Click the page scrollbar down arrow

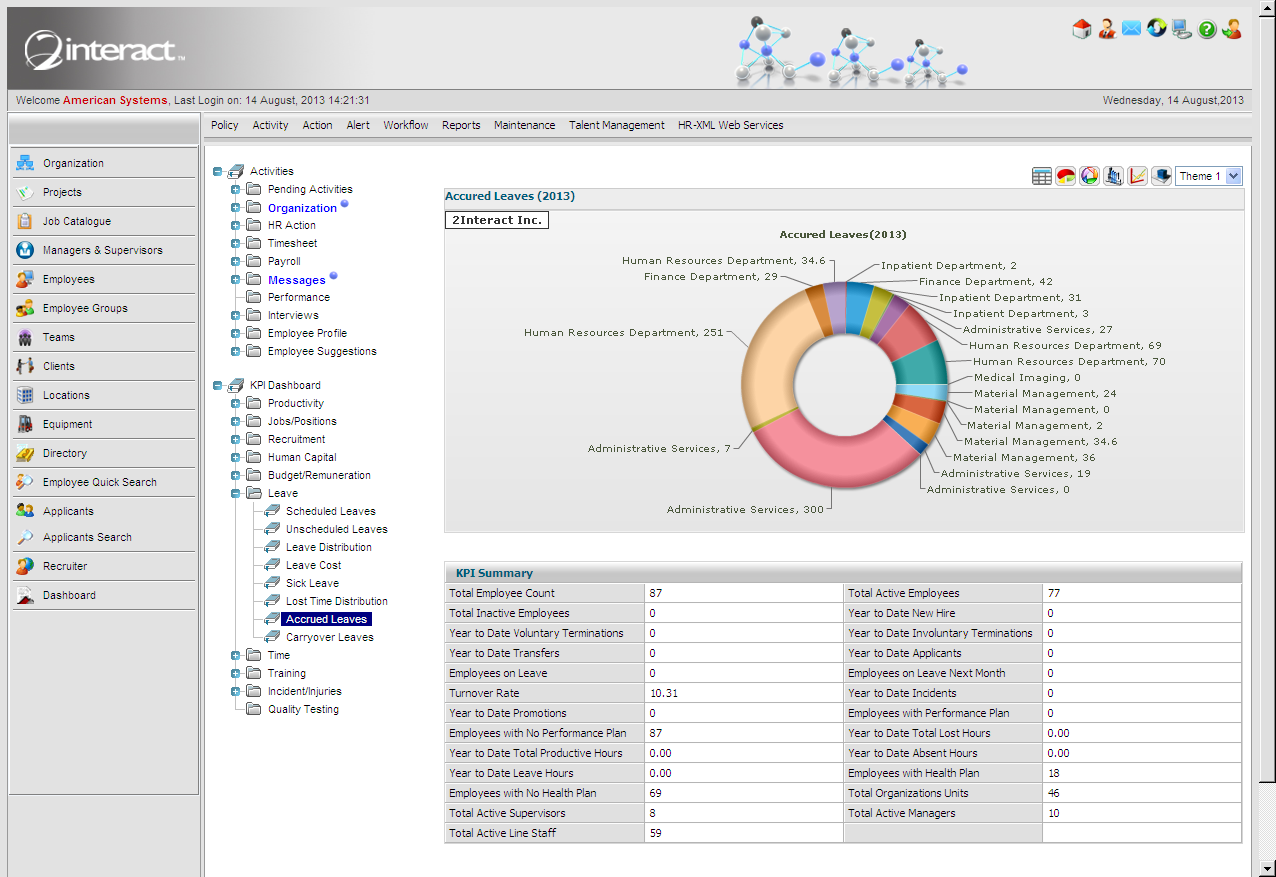tap(1266, 867)
